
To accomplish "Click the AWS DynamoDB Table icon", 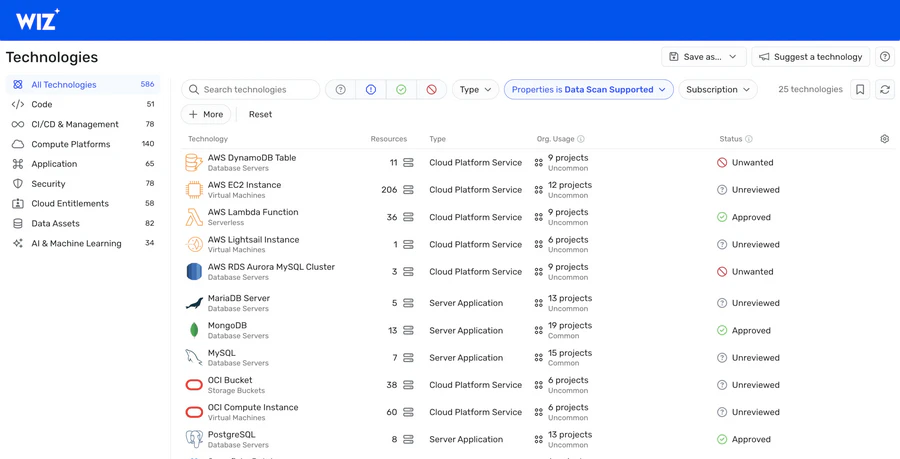I will point(194,162).
